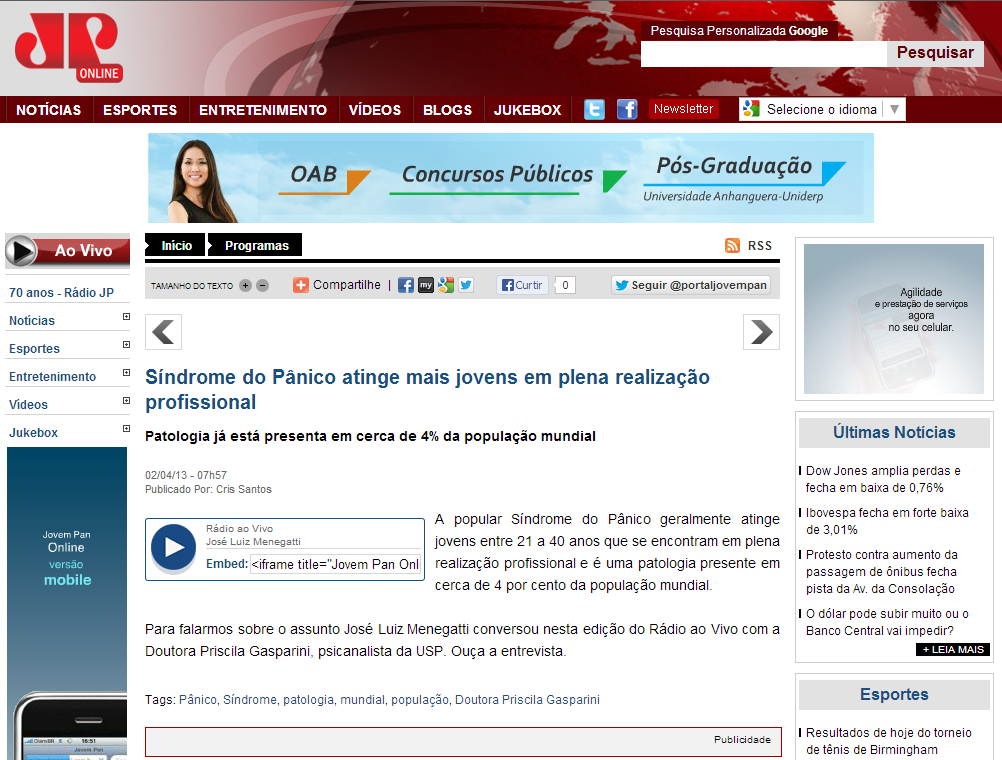1002x760 pixels.
Task: Decrease text size with the minus icon
Action: pyautogui.click(x=263, y=286)
